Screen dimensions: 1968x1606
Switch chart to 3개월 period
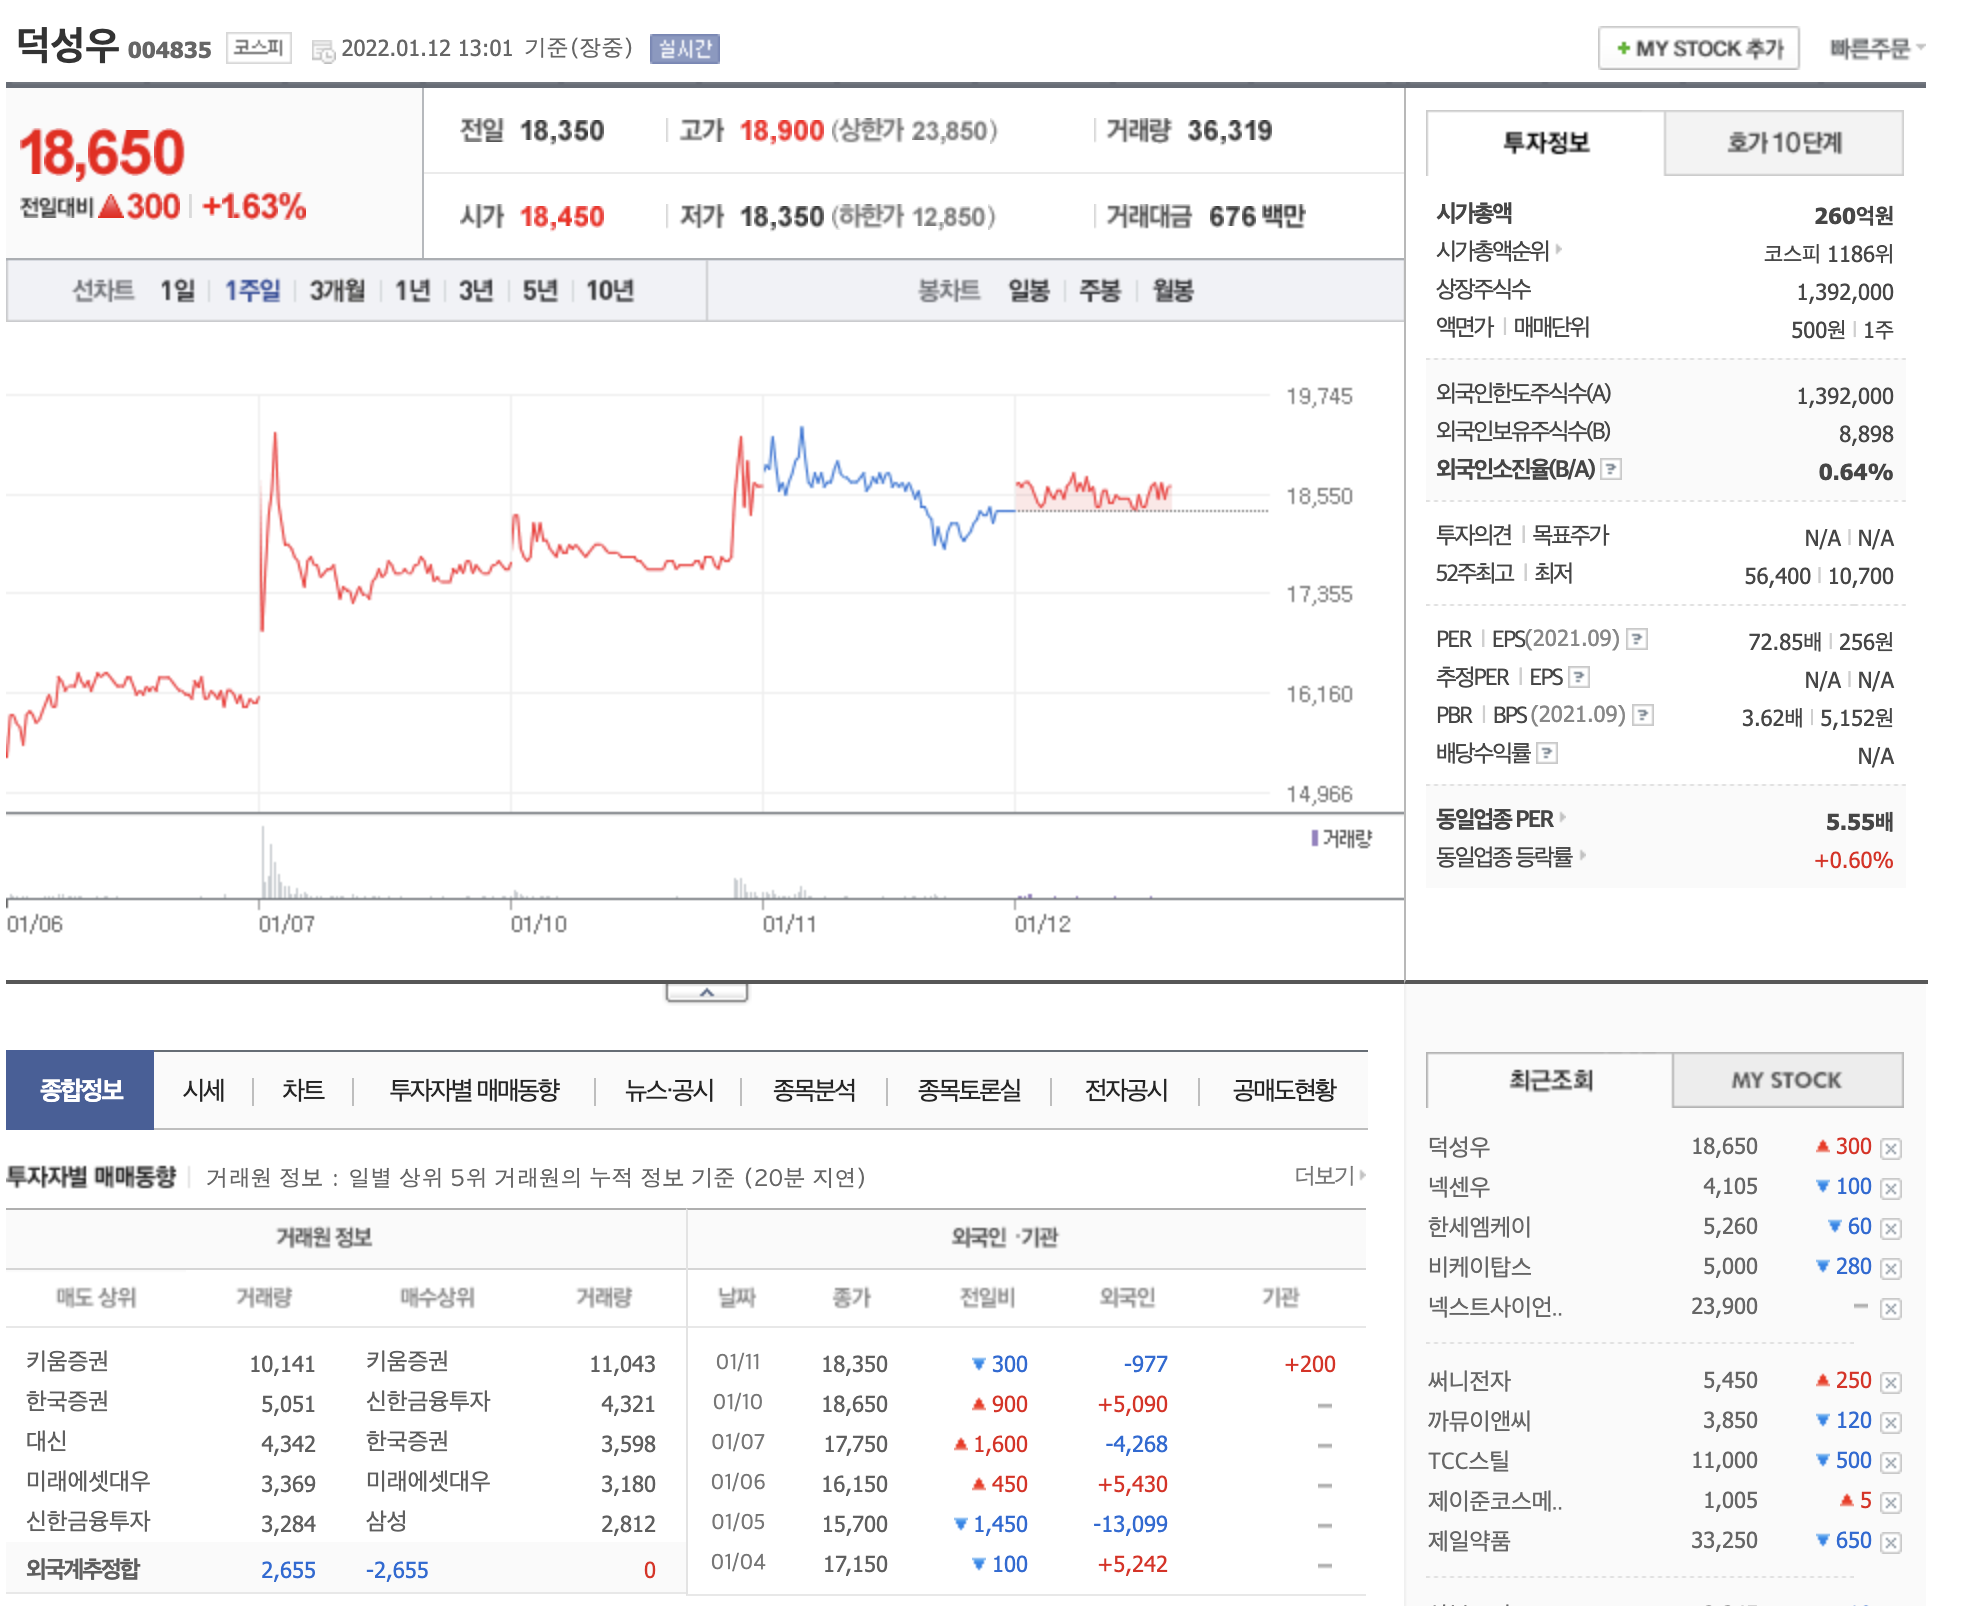click(337, 291)
